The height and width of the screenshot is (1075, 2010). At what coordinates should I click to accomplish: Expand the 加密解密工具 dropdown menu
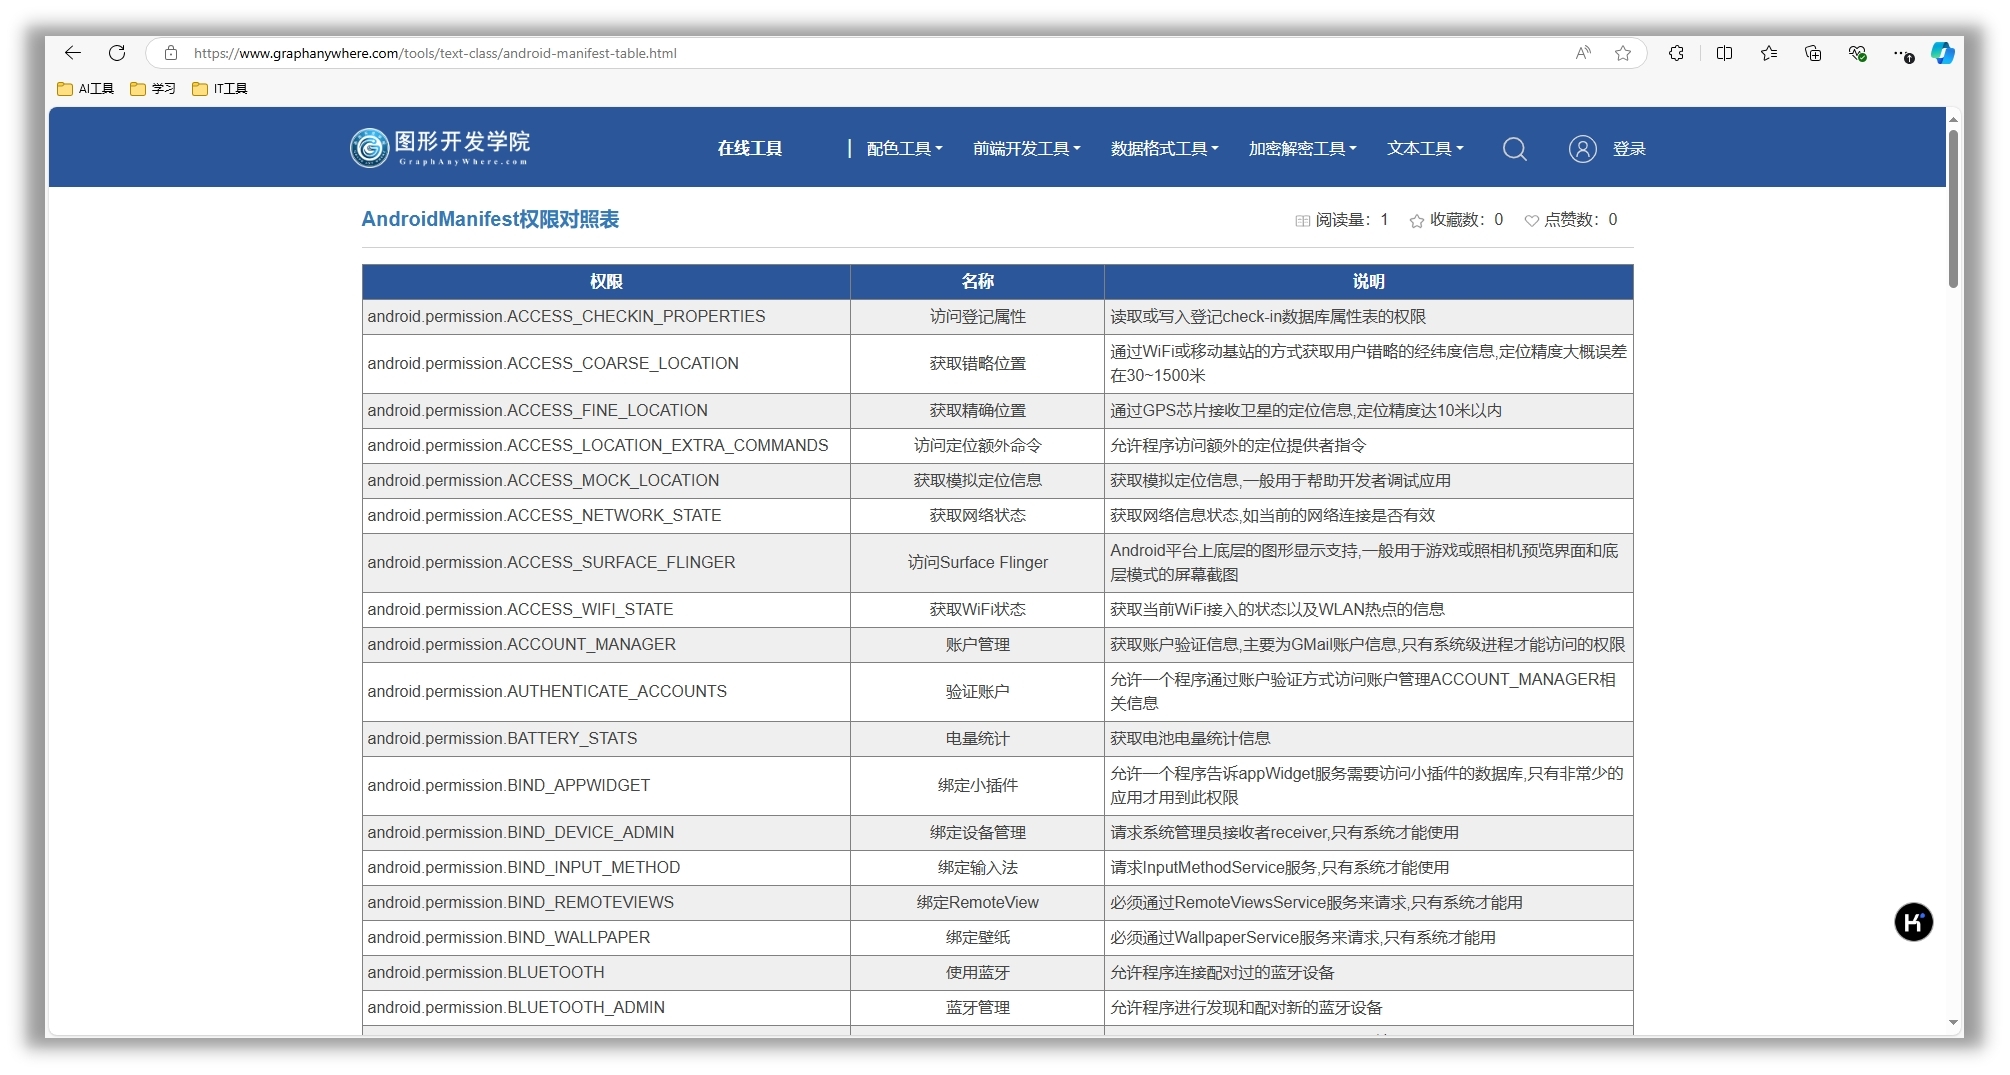1303,149
